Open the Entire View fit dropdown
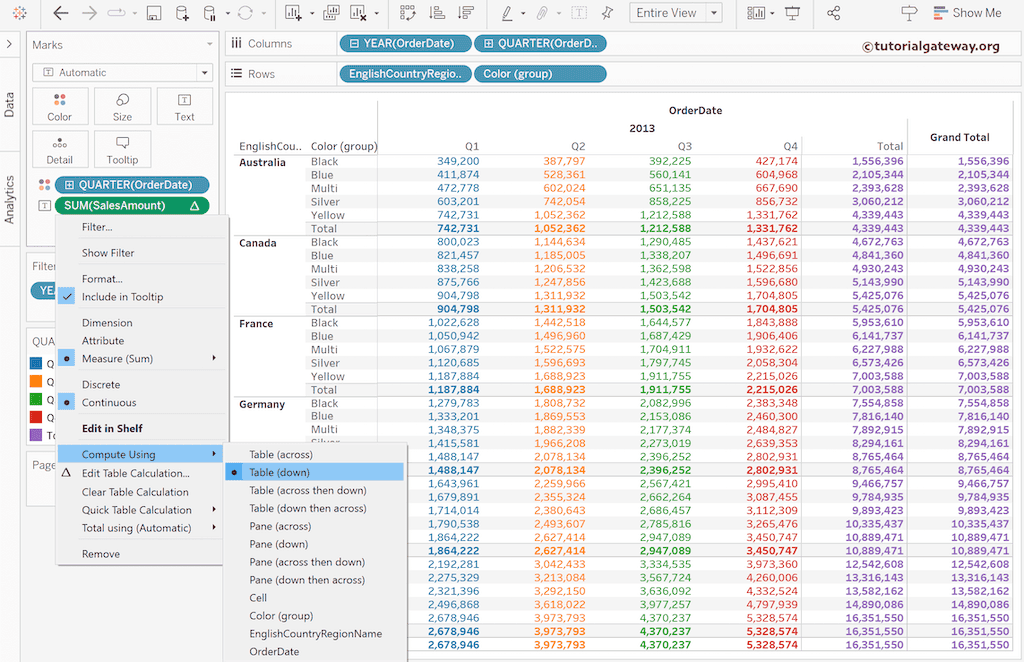 click(675, 13)
